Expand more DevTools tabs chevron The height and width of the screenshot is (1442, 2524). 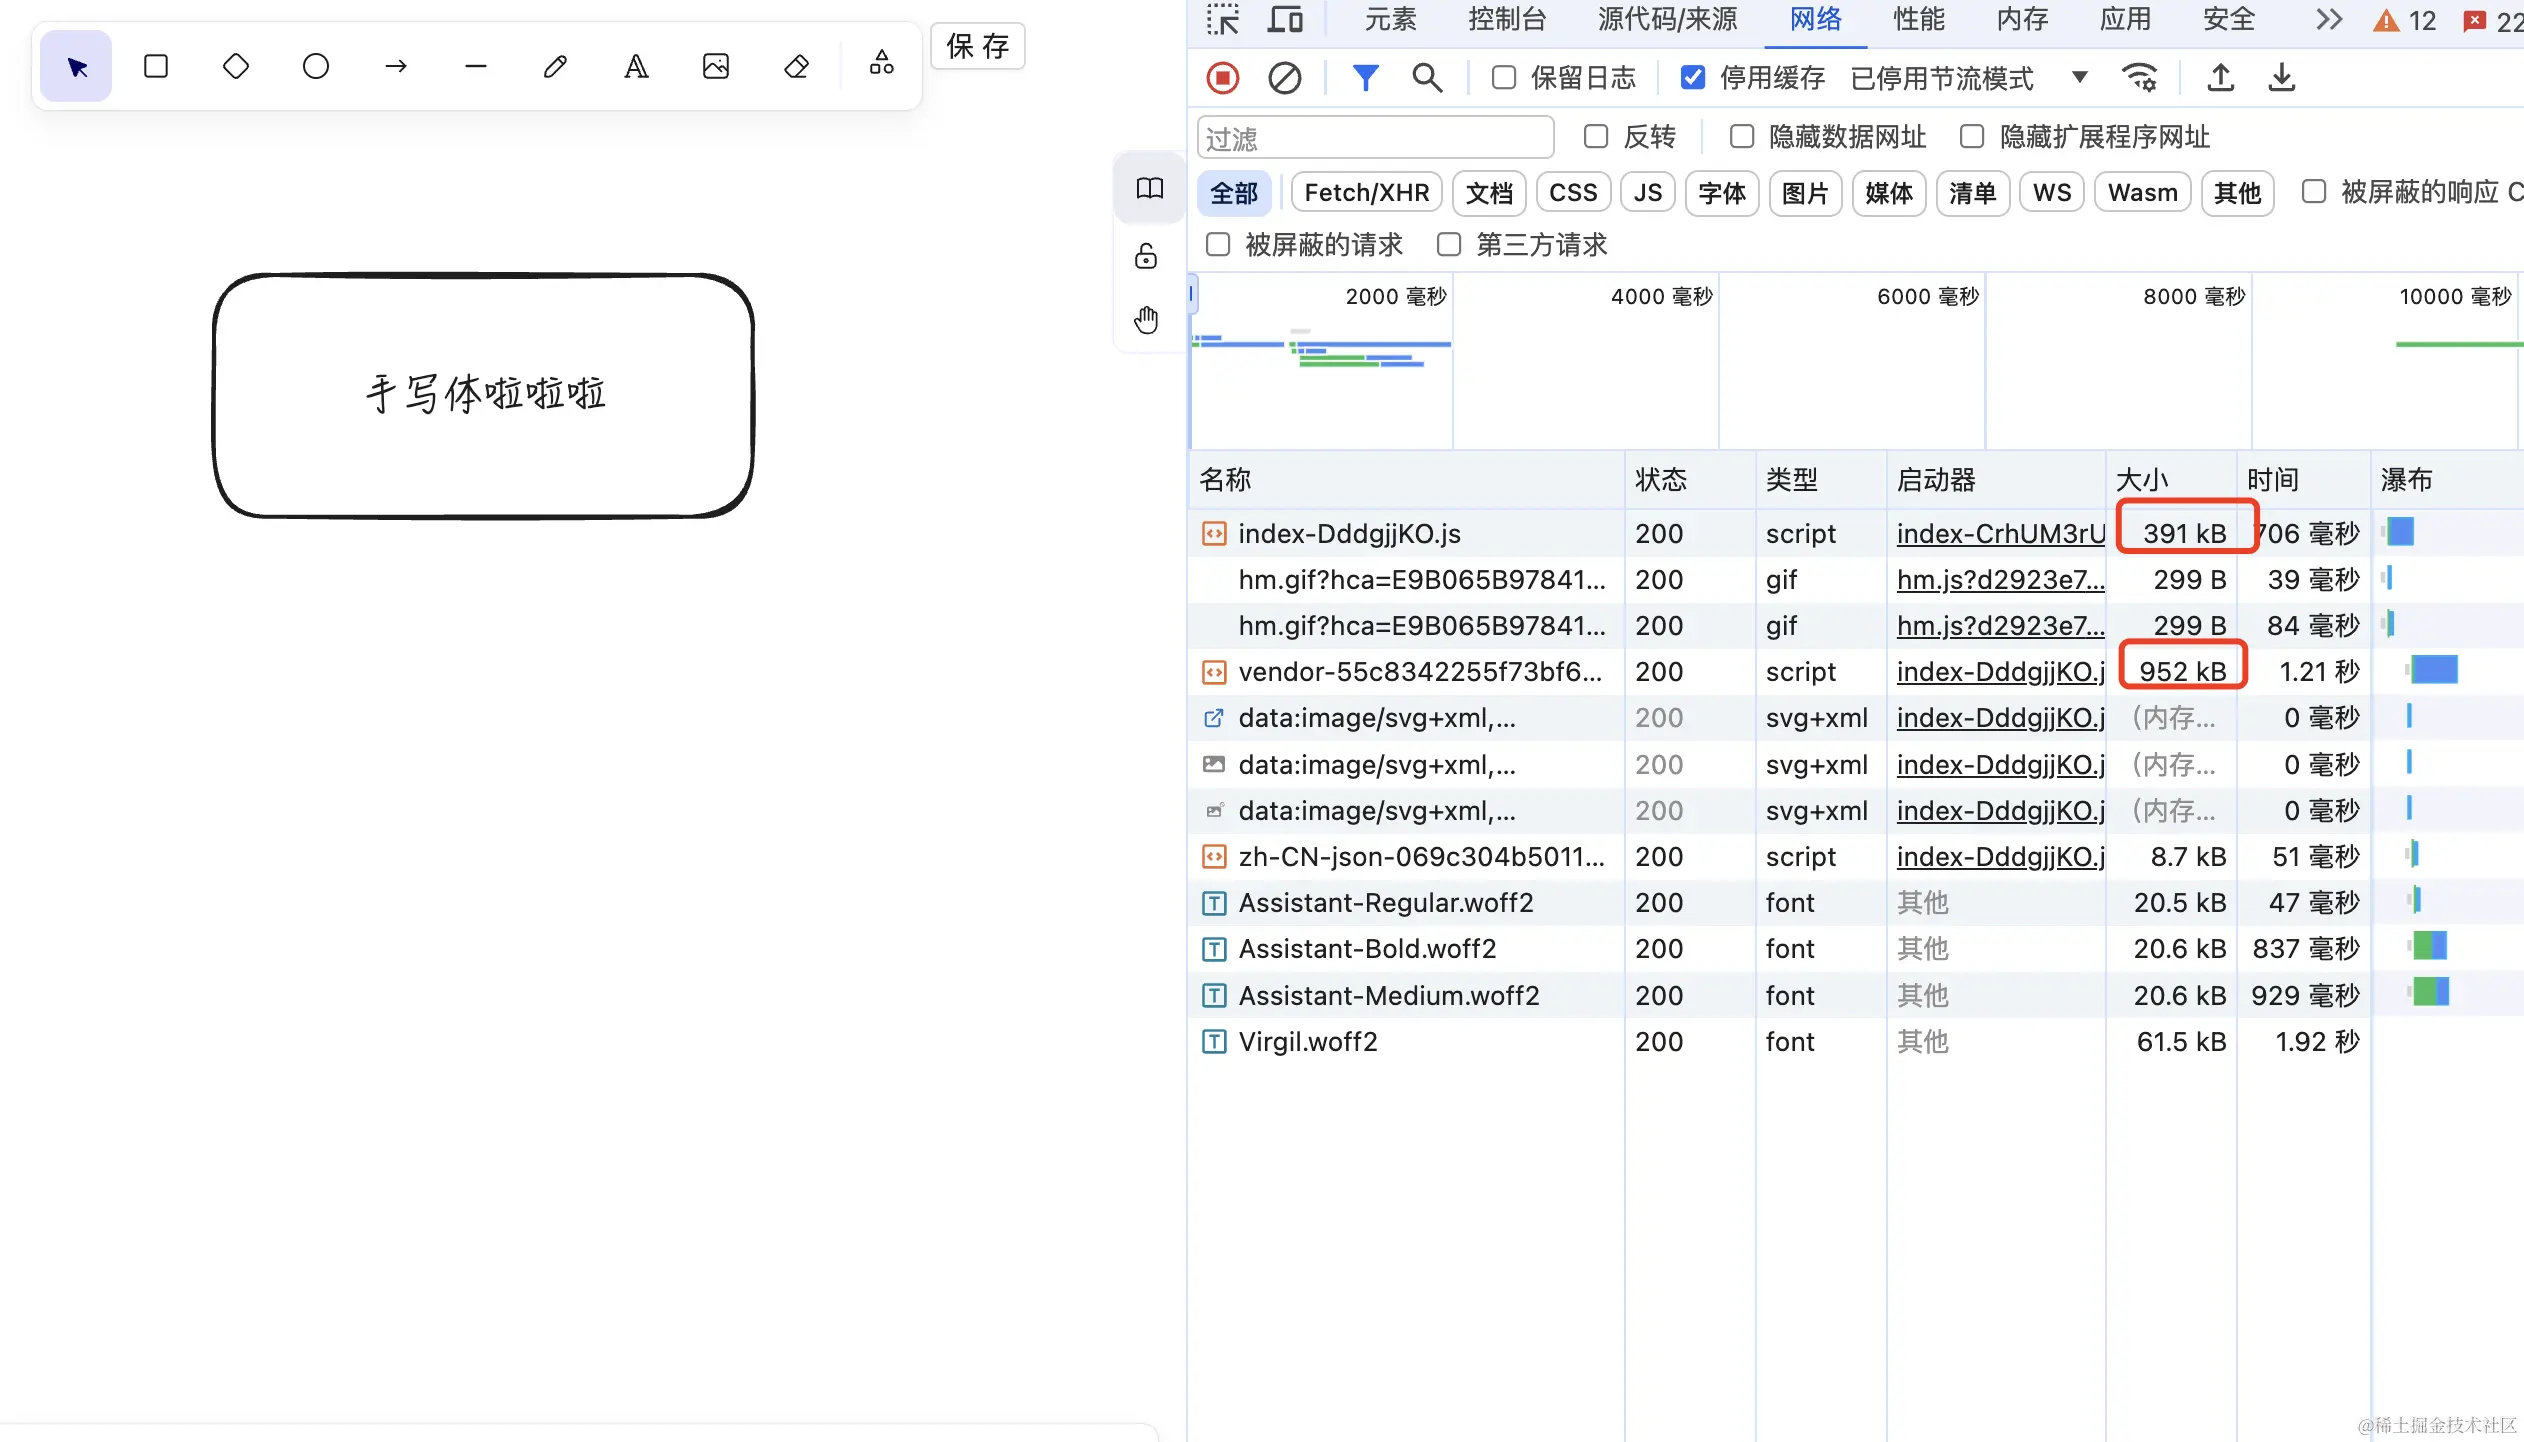coord(2329,20)
